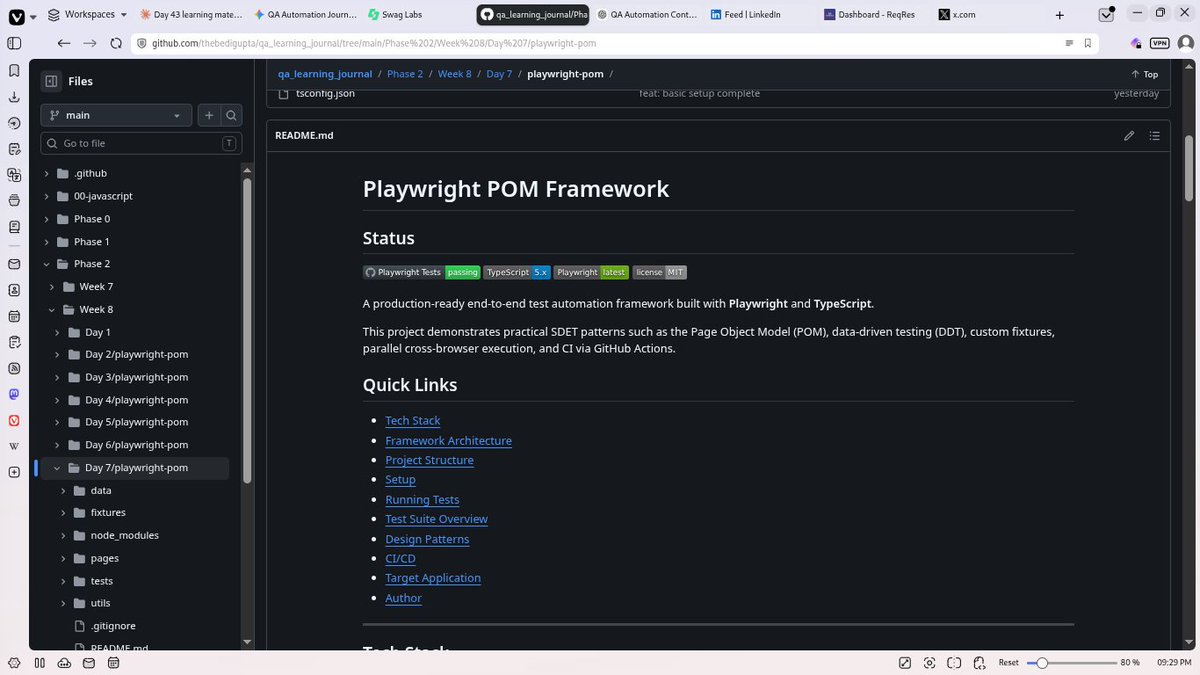Toggle images and animations status icon
This screenshot has height=675, width=1200.
click(905, 662)
